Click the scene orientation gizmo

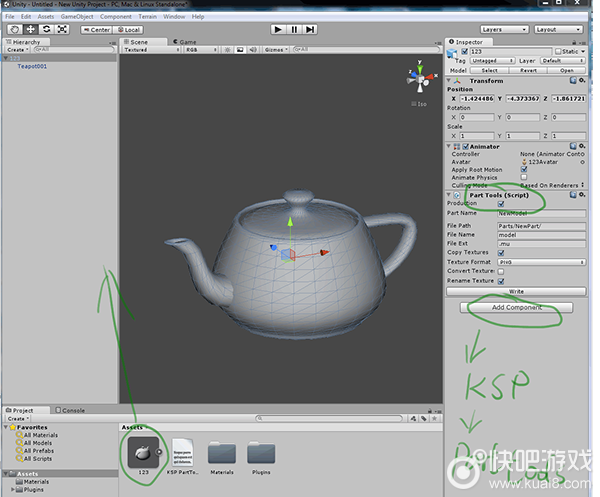pyautogui.click(x=421, y=79)
